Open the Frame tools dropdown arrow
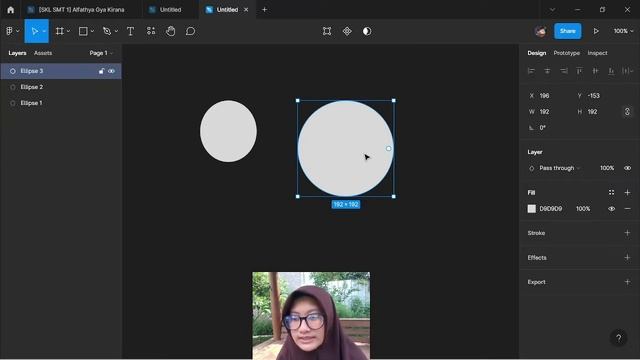Screen dimensions: 640x360 click(x=68, y=31)
